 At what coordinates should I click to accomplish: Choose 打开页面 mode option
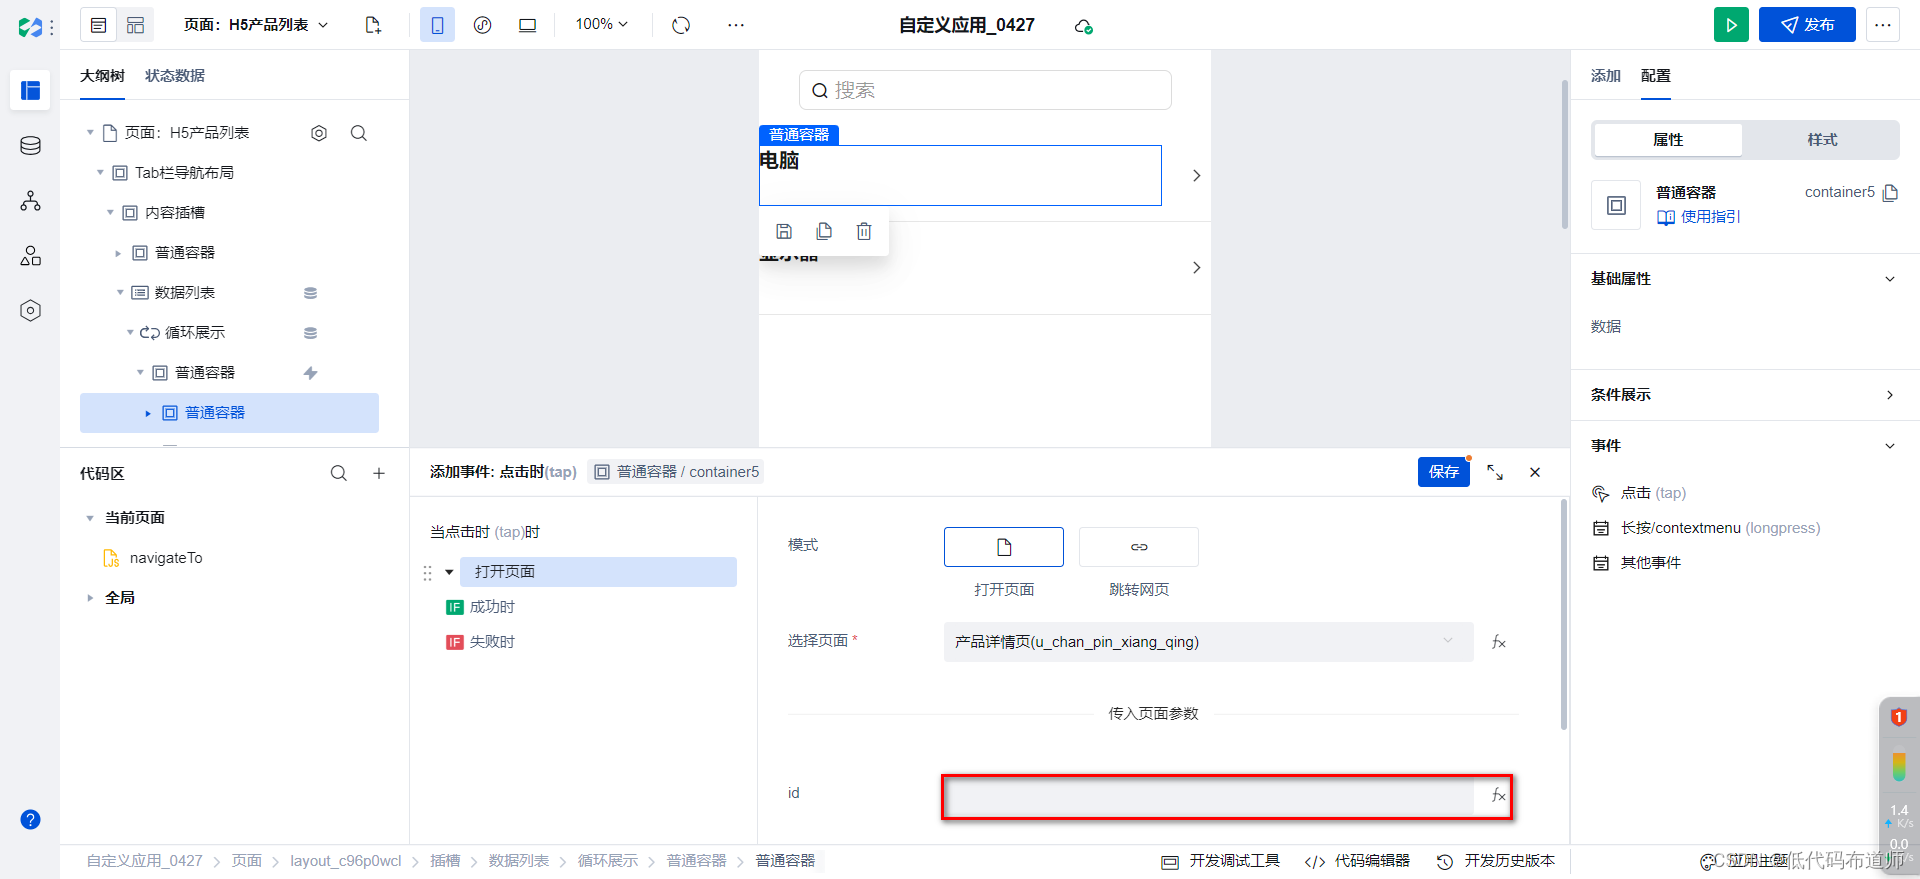pyautogui.click(x=1004, y=547)
